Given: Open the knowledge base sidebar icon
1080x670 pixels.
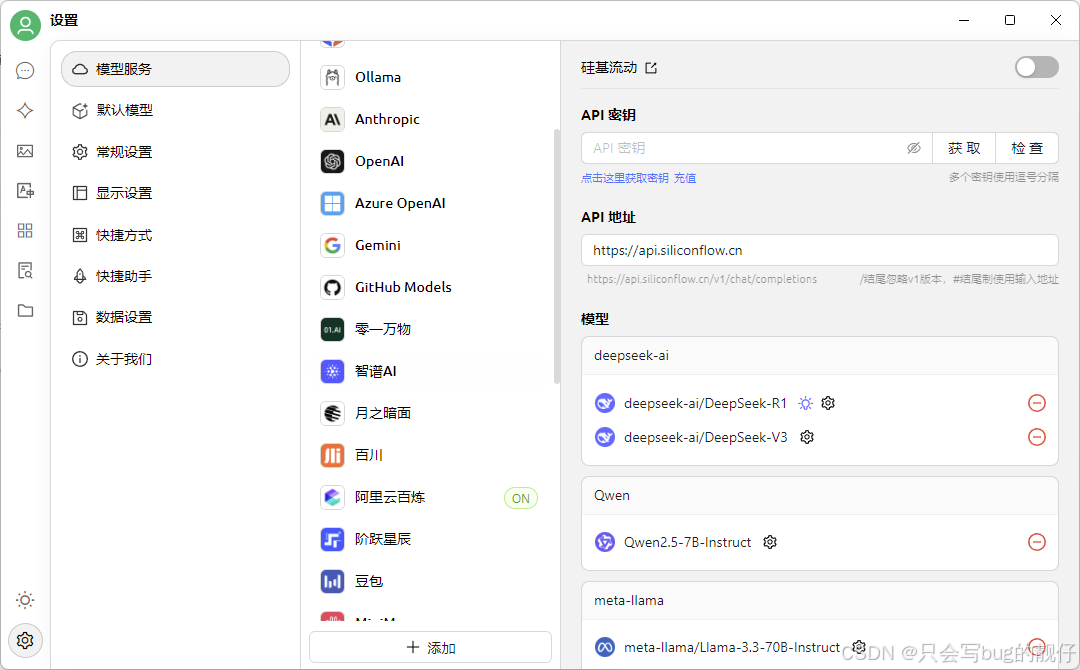Looking at the screenshot, I should [x=25, y=271].
